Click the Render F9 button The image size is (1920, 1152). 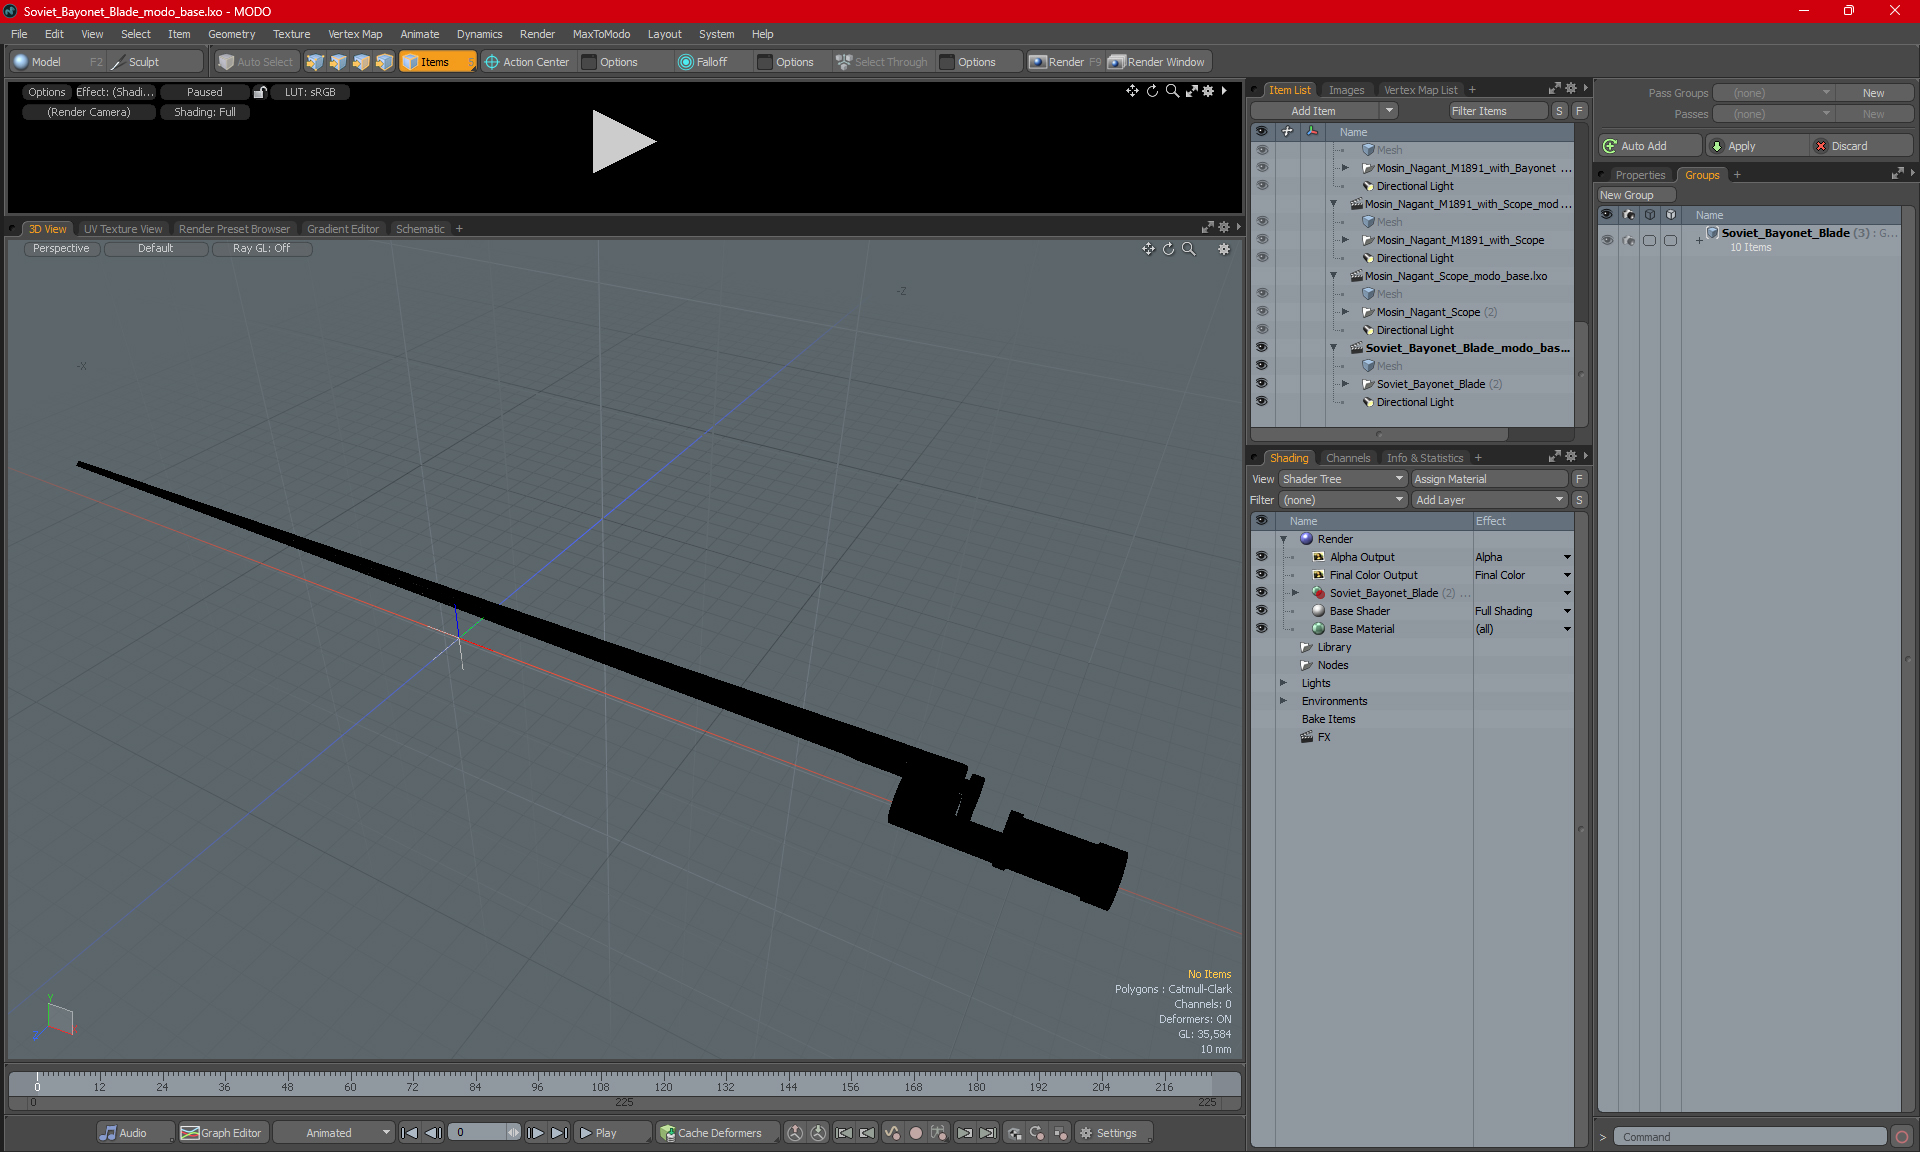pos(1065,62)
